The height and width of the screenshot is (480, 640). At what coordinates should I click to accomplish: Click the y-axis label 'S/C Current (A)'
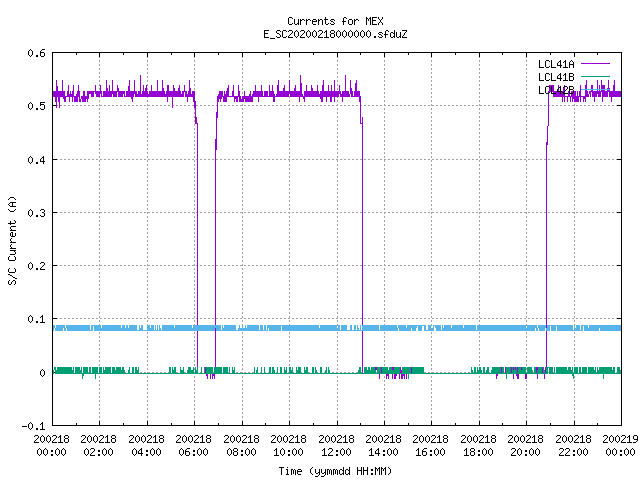(12, 240)
